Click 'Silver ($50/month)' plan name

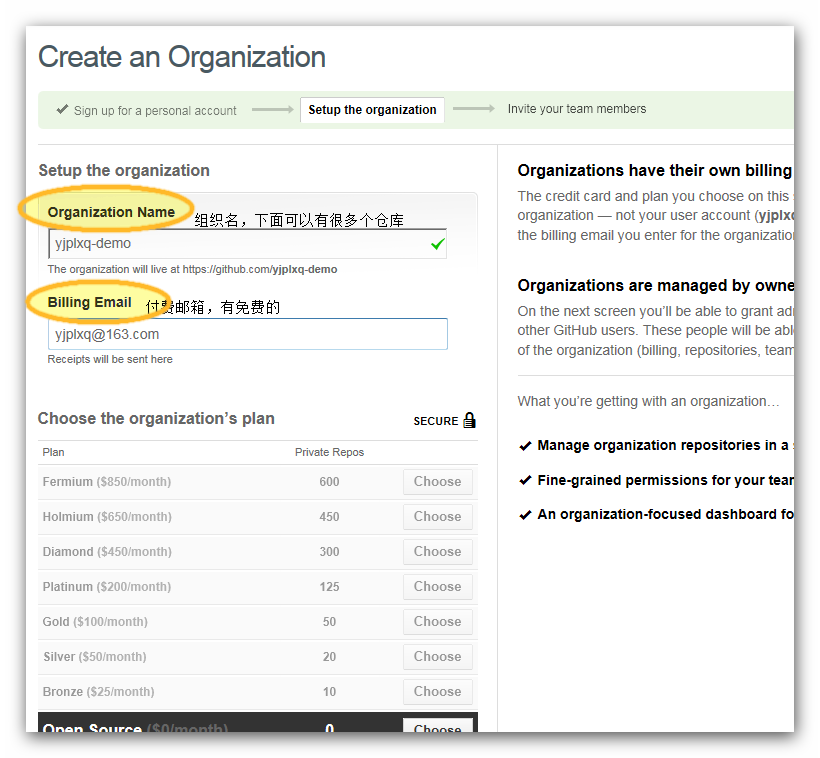(x=95, y=657)
